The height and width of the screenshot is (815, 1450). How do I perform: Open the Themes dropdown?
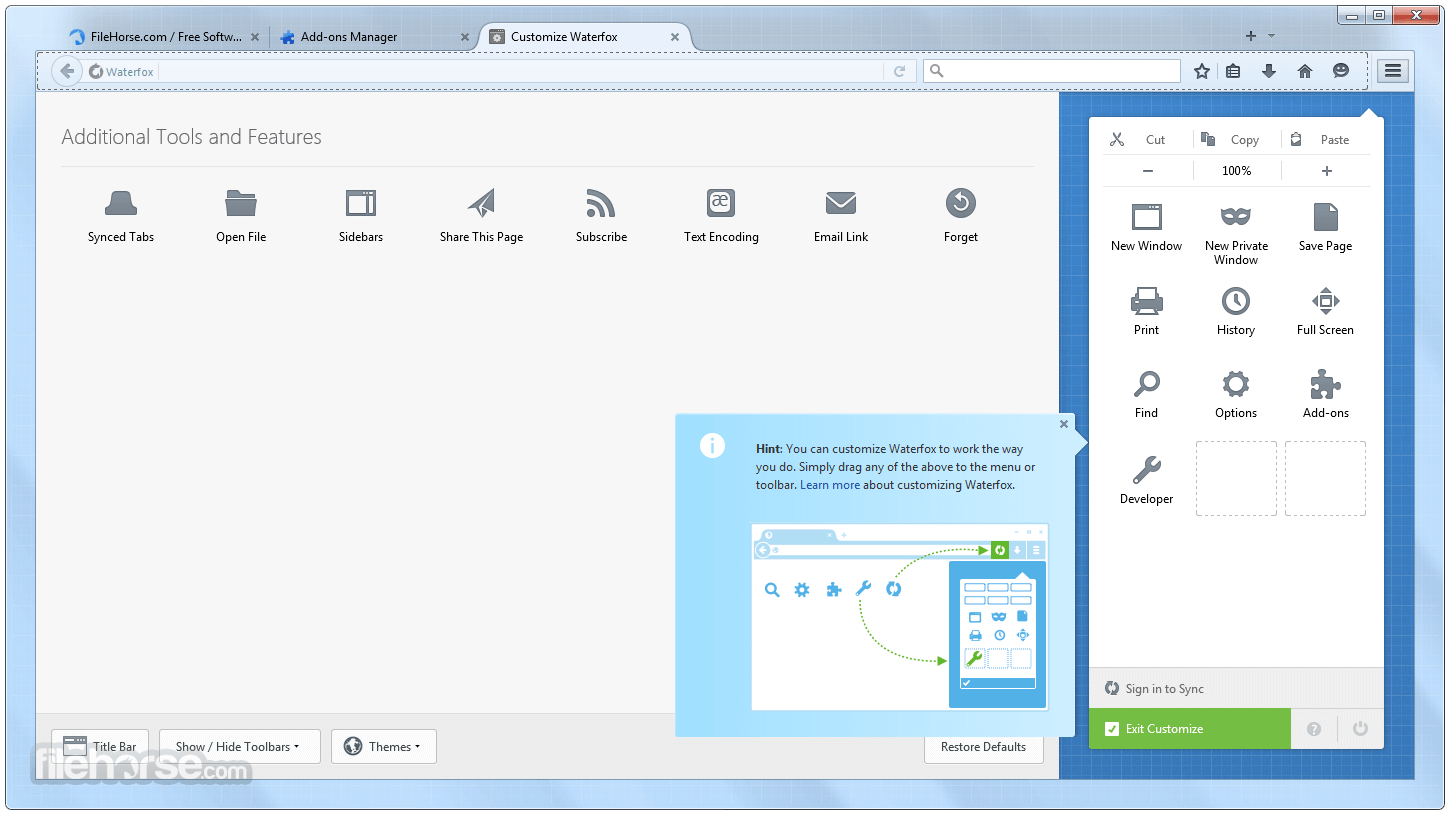pyautogui.click(x=384, y=747)
